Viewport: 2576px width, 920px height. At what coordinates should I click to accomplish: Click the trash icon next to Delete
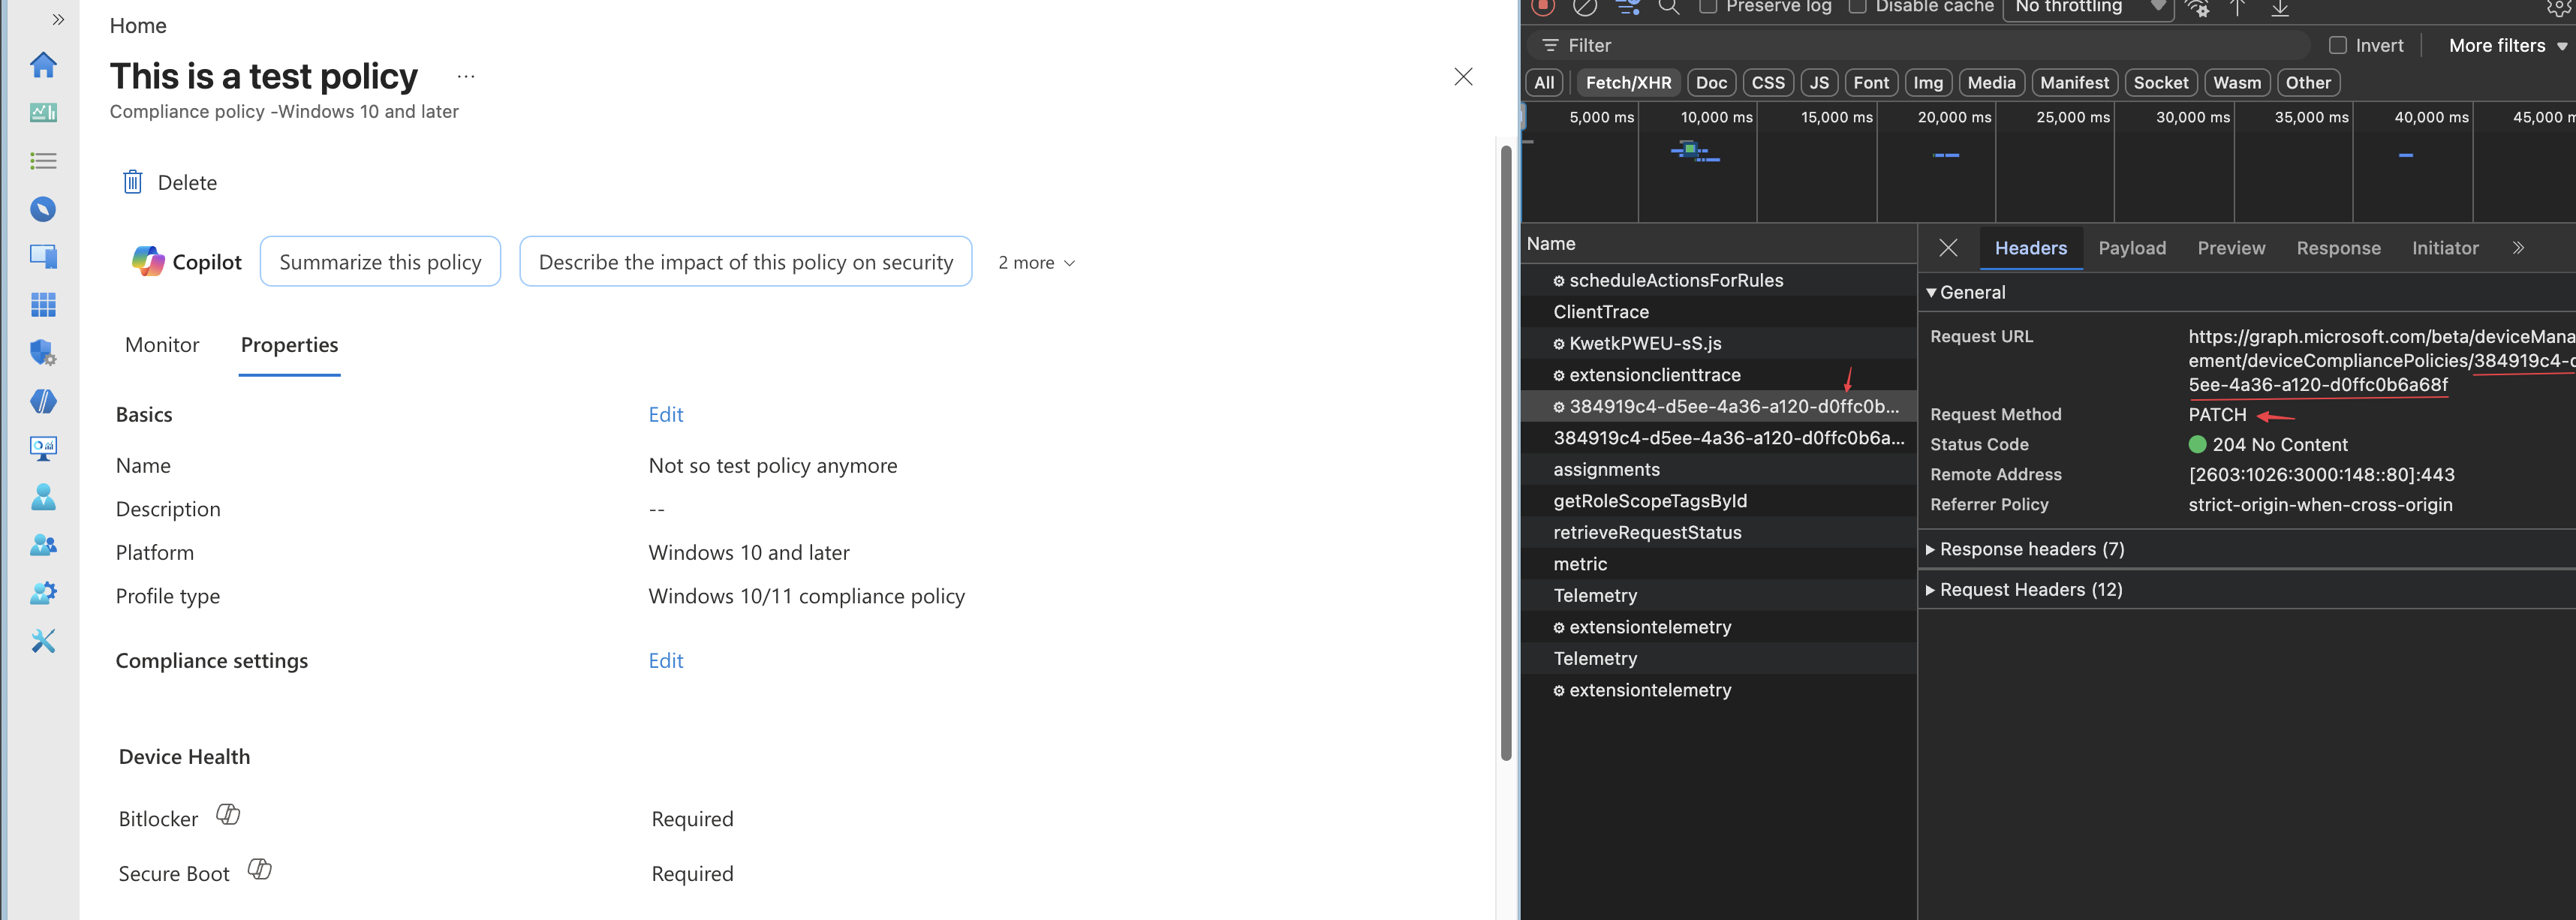point(133,182)
